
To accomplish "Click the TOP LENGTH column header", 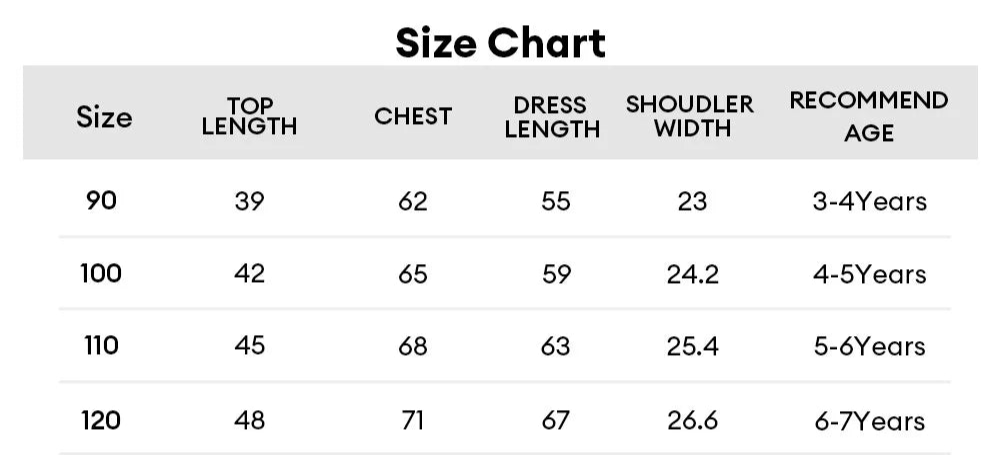I will tap(249, 116).
